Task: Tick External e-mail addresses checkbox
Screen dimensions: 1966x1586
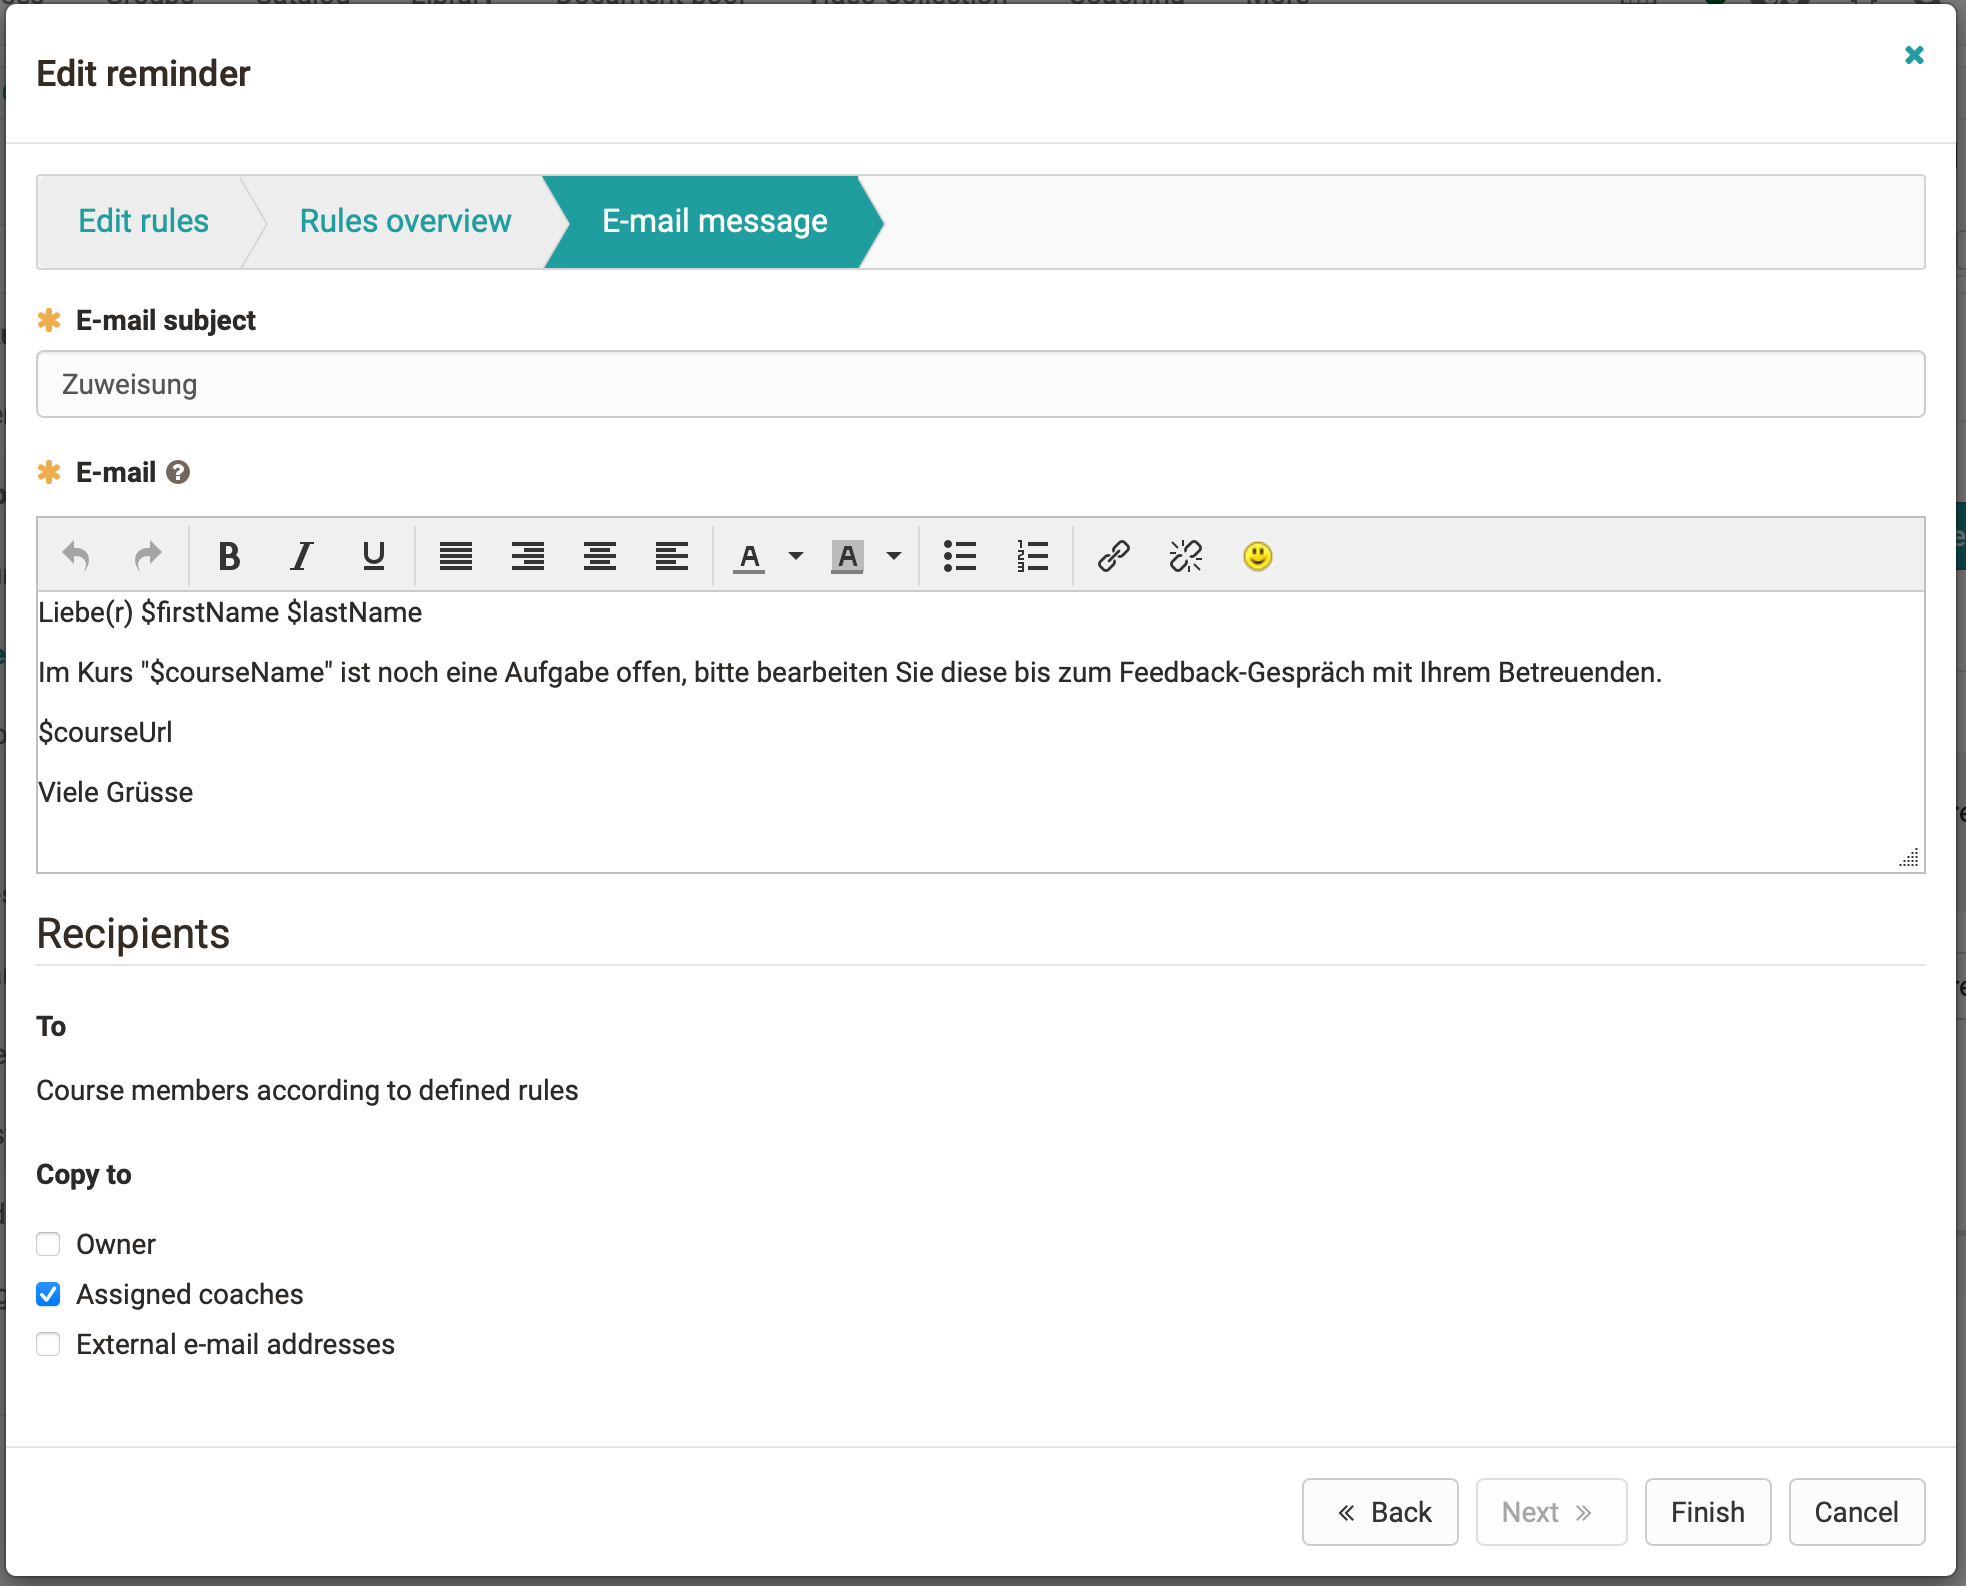Action: click(48, 1344)
